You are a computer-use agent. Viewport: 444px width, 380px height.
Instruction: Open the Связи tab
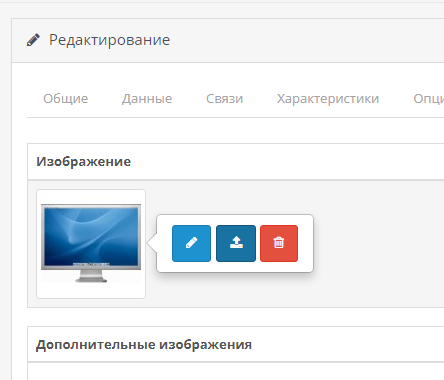coord(225,99)
